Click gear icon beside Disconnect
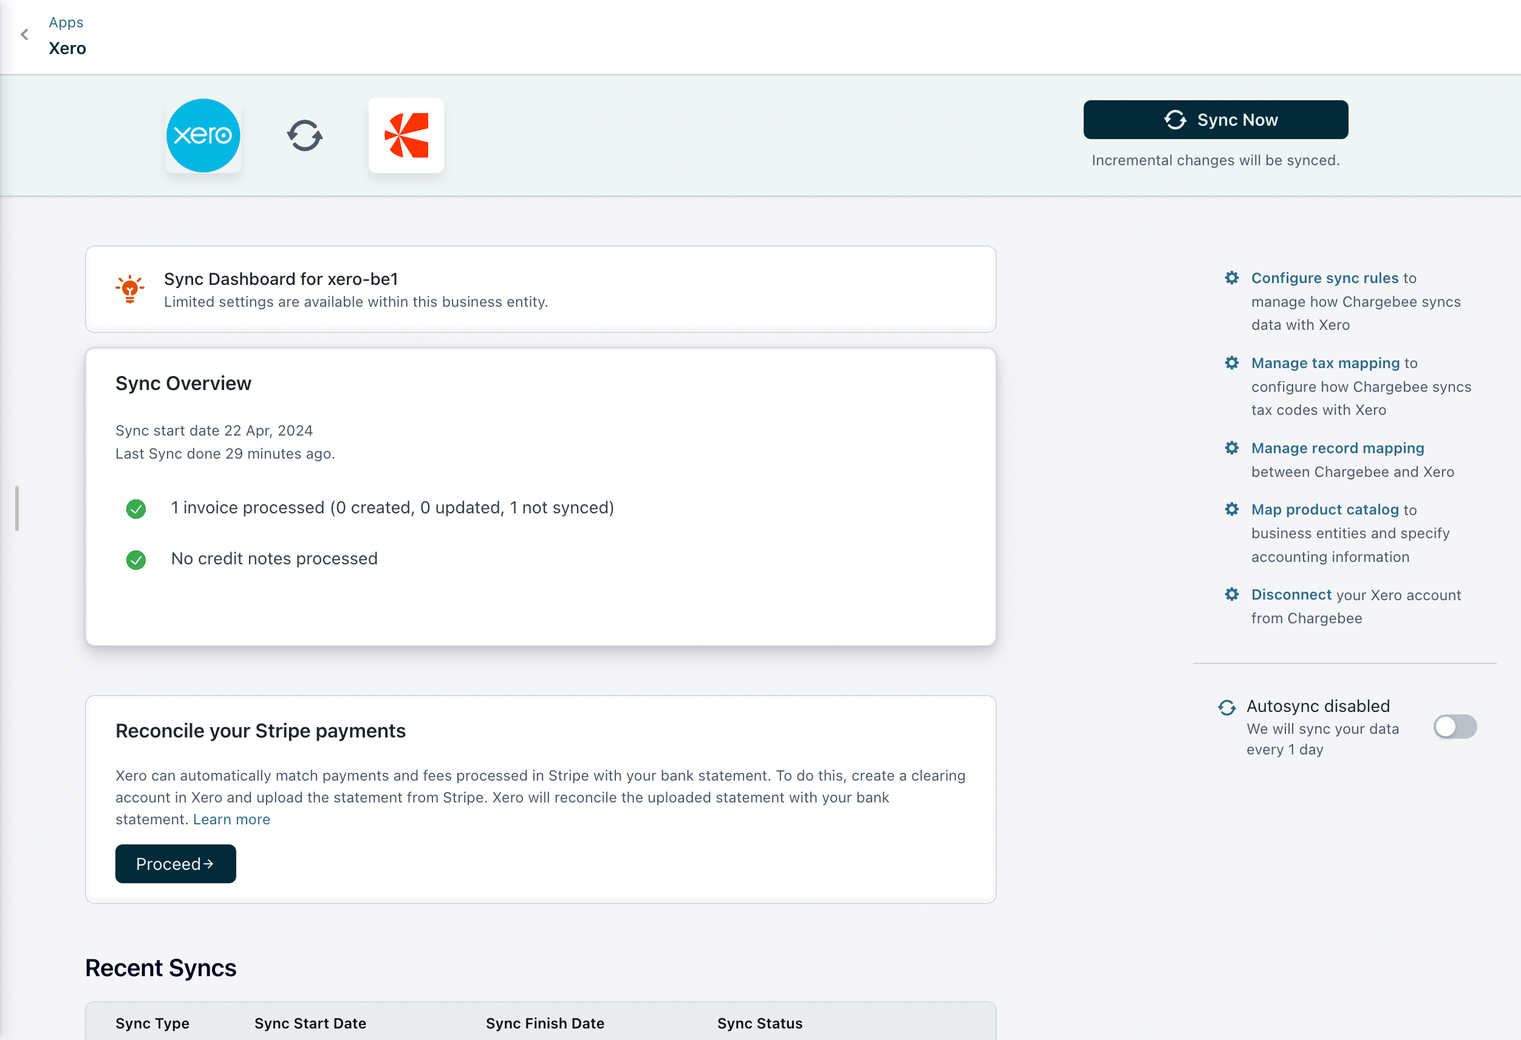Screen dimensions: 1521x1040 (1232, 594)
